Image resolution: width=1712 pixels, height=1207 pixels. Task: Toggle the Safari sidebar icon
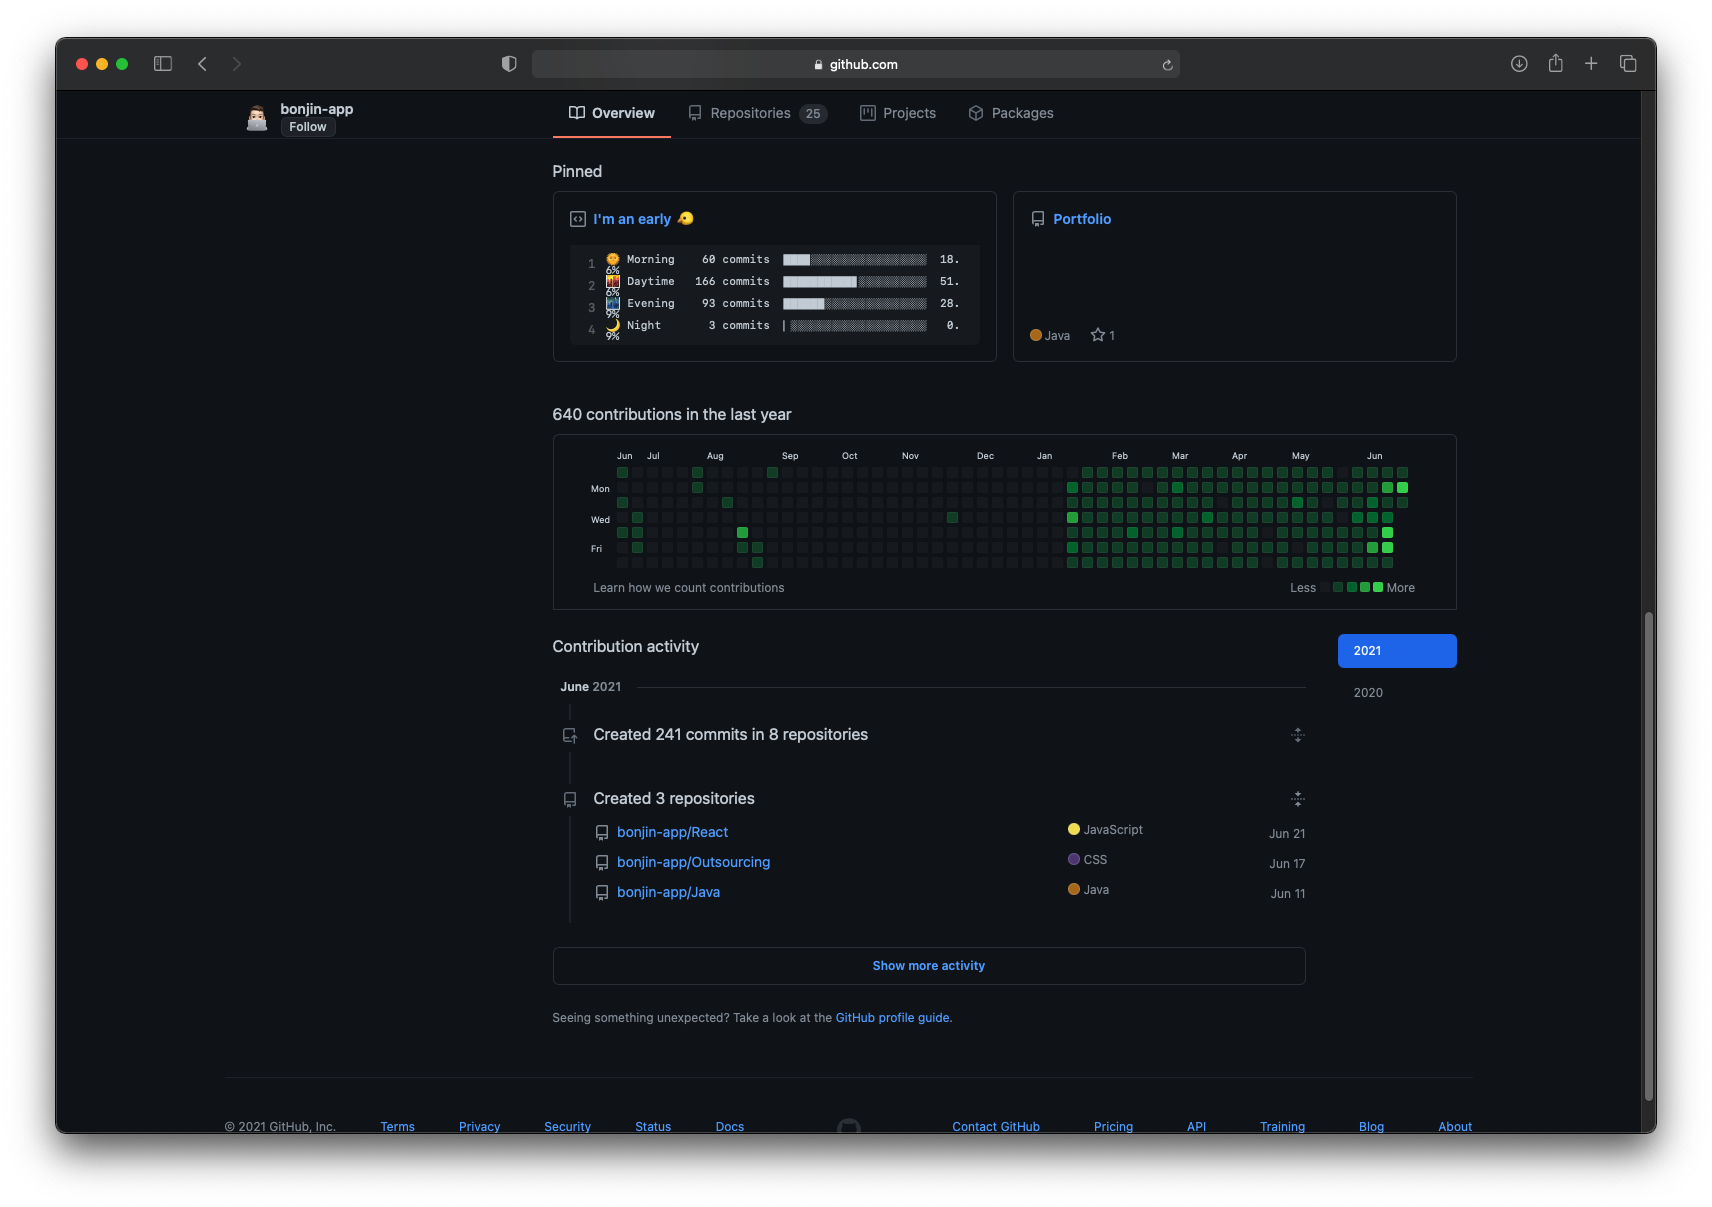pos(163,64)
